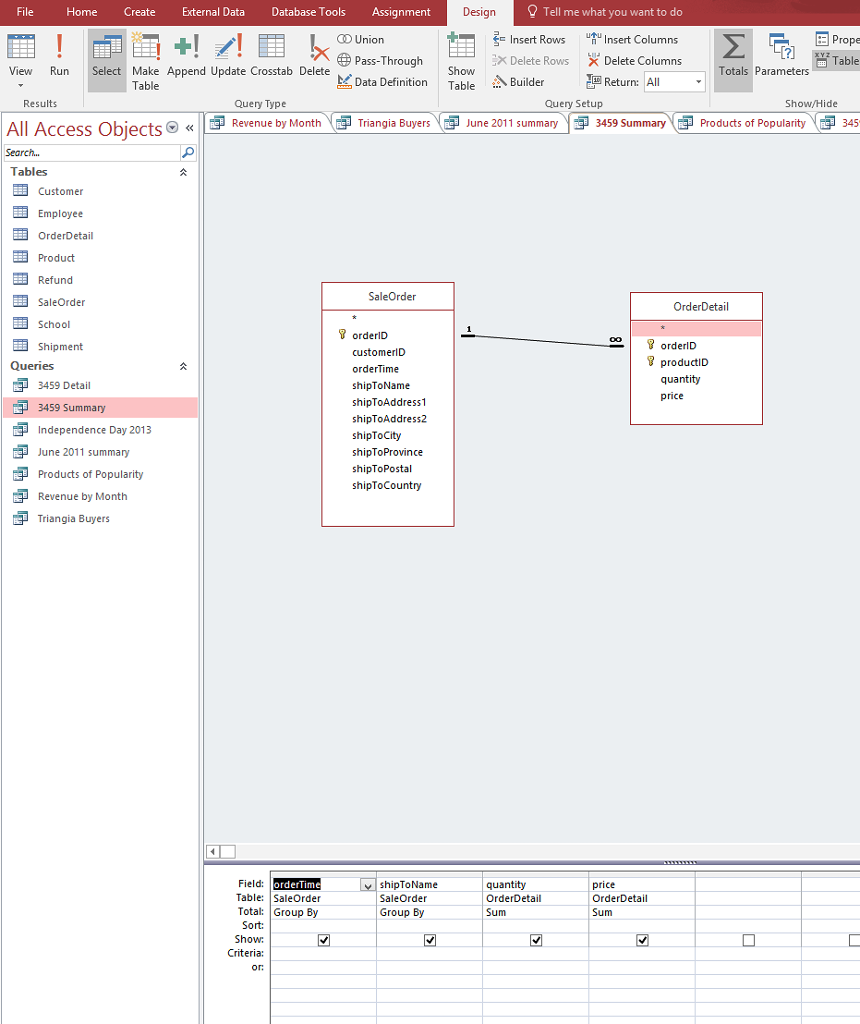The height and width of the screenshot is (1024, 860).
Task: Expand the View button dropdown arrow
Action: point(20,86)
